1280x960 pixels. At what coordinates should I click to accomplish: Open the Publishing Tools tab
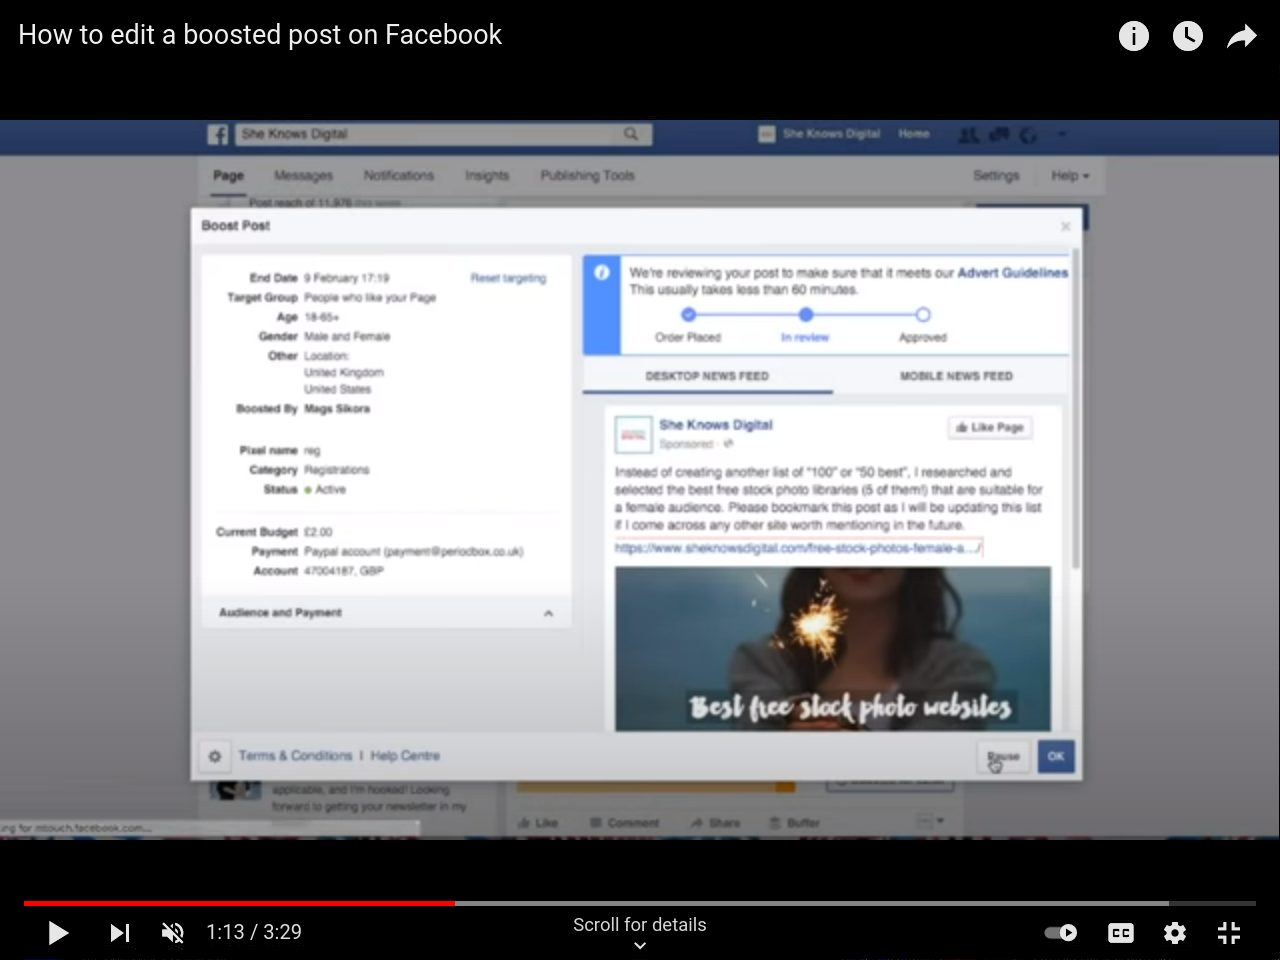(587, 176)
